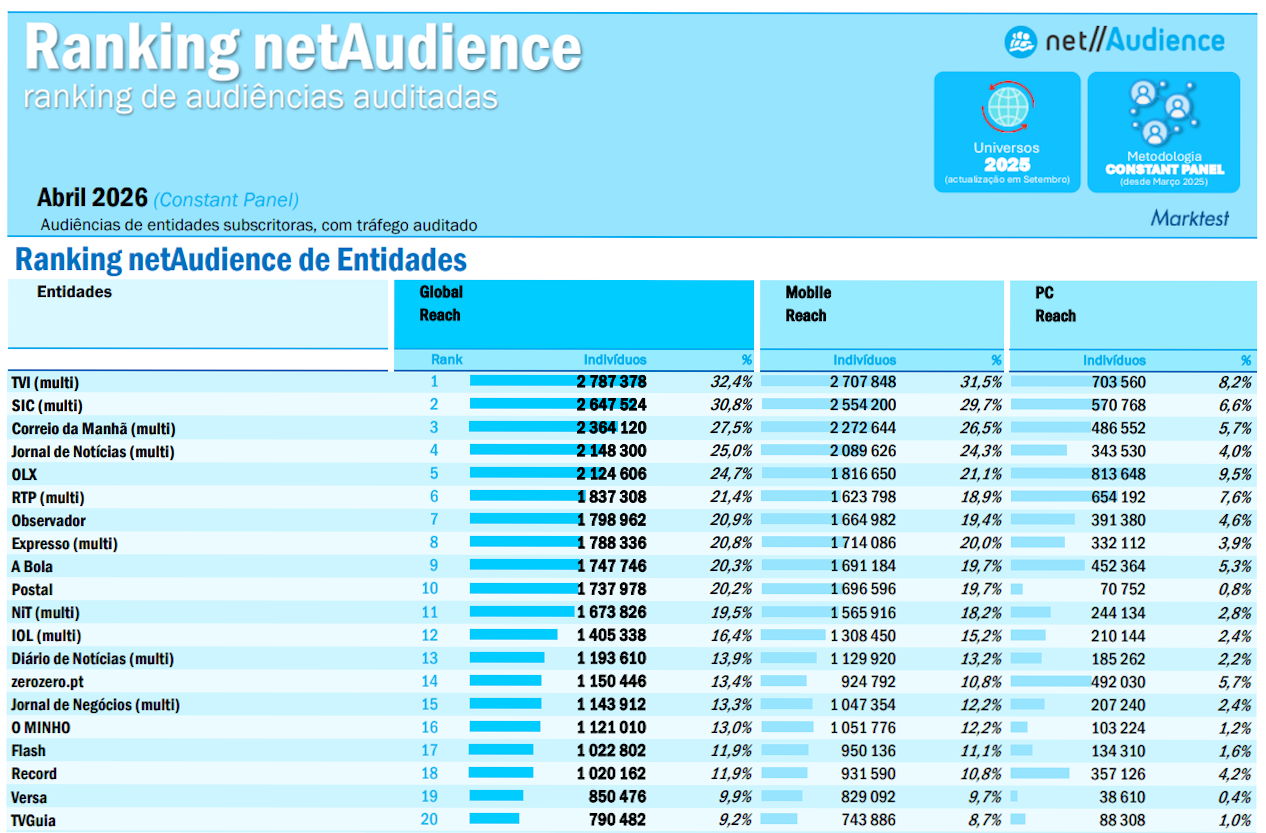The image size is (1266, 833).
Task: Click the Ranking netAudience de Entidades heading
Action: pyautogui.click(x=241, y=260)
